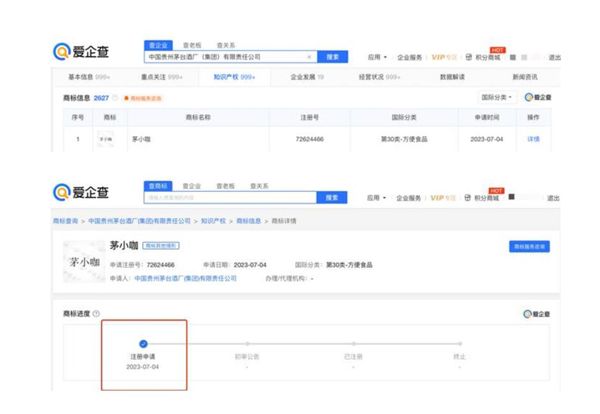The image size is (600, 414).
Task: Open the 基本信息 tab
Action: (x=89, y=77)
